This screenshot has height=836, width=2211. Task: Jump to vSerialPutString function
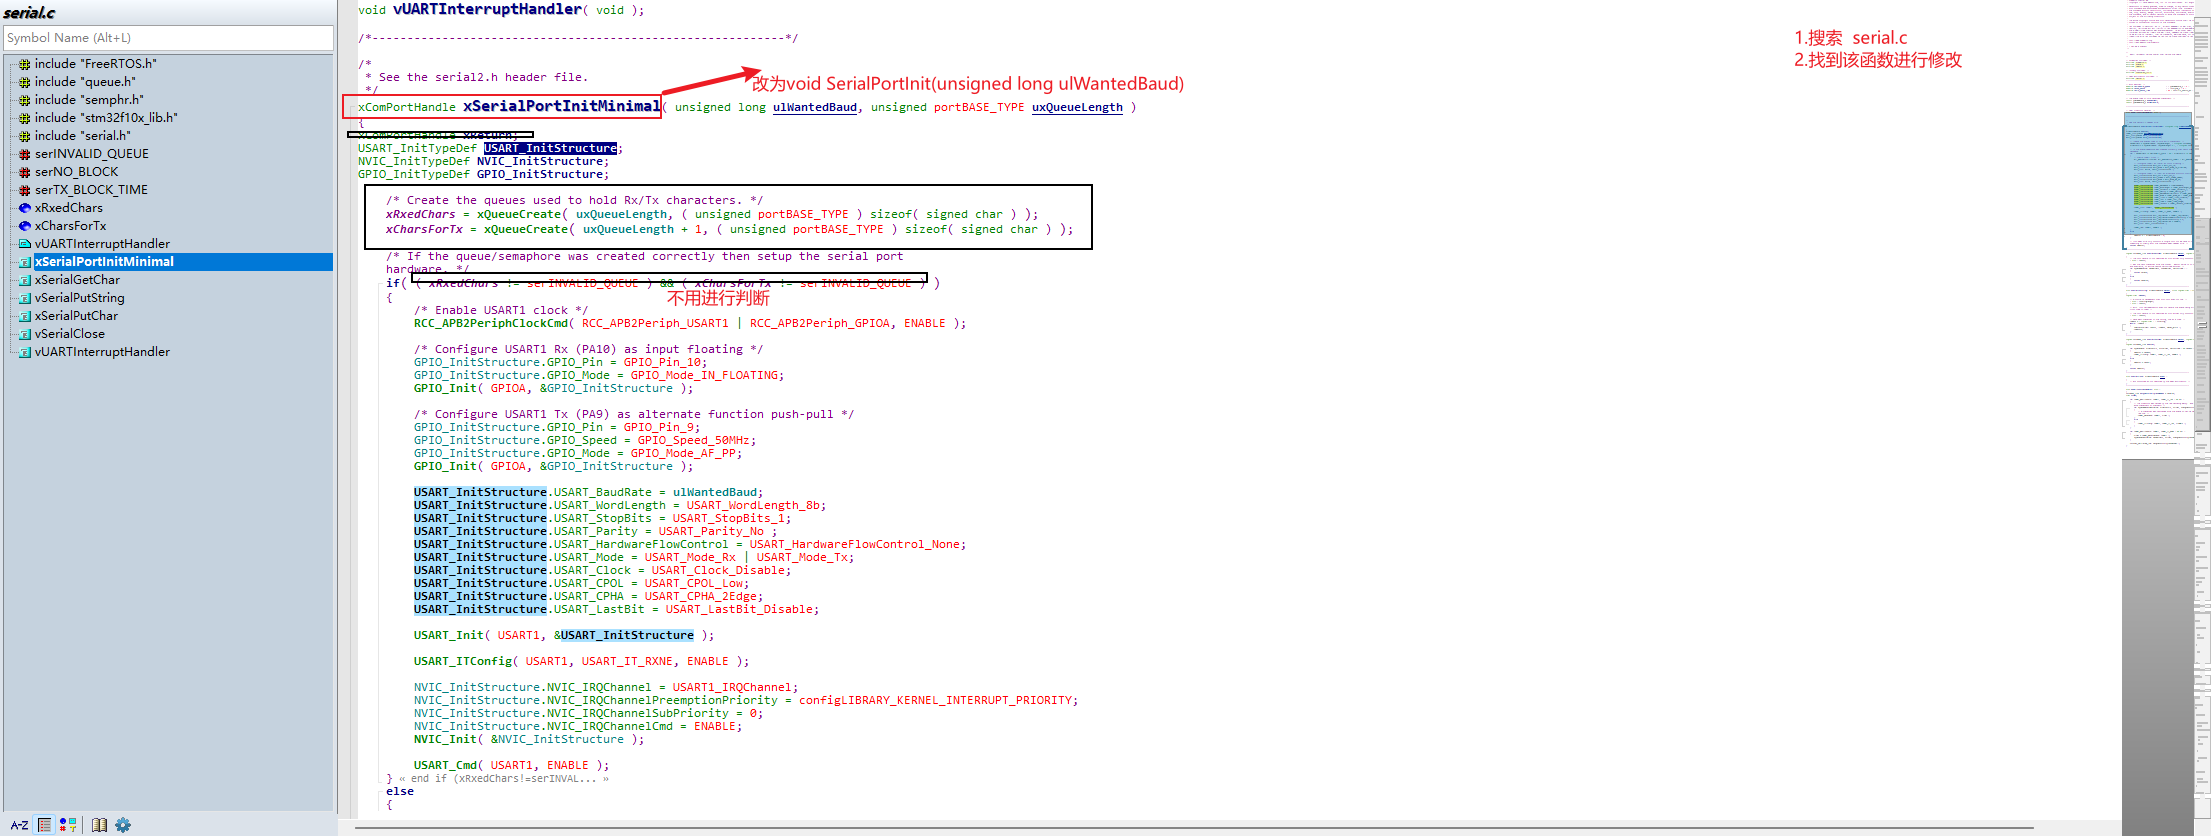[x=80, y=298]
